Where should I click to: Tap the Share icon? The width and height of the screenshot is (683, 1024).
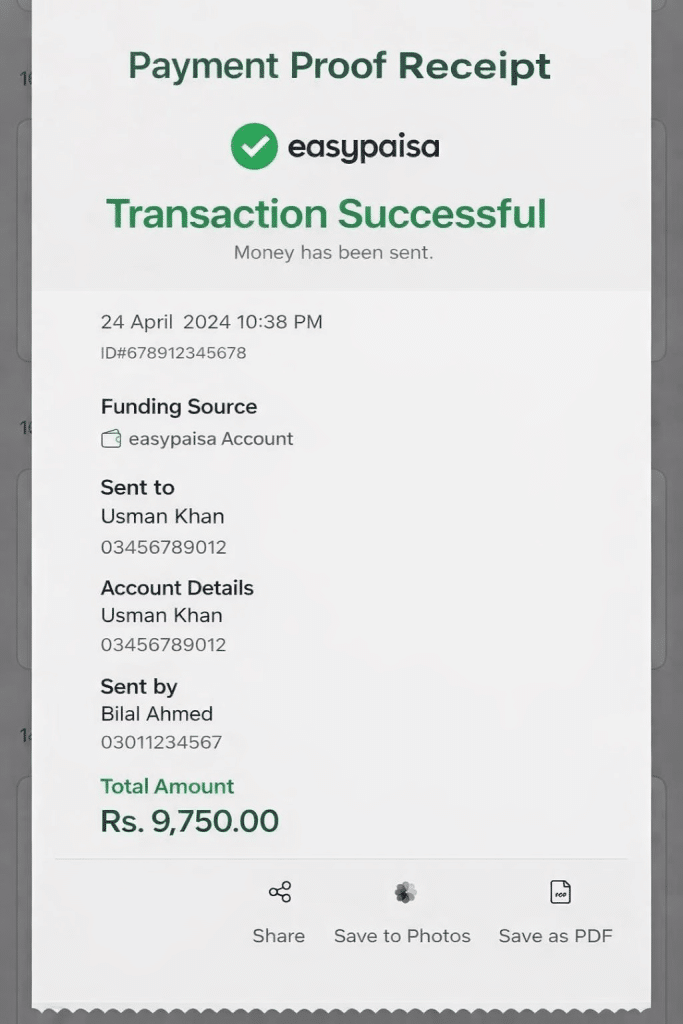coord(279,892)
